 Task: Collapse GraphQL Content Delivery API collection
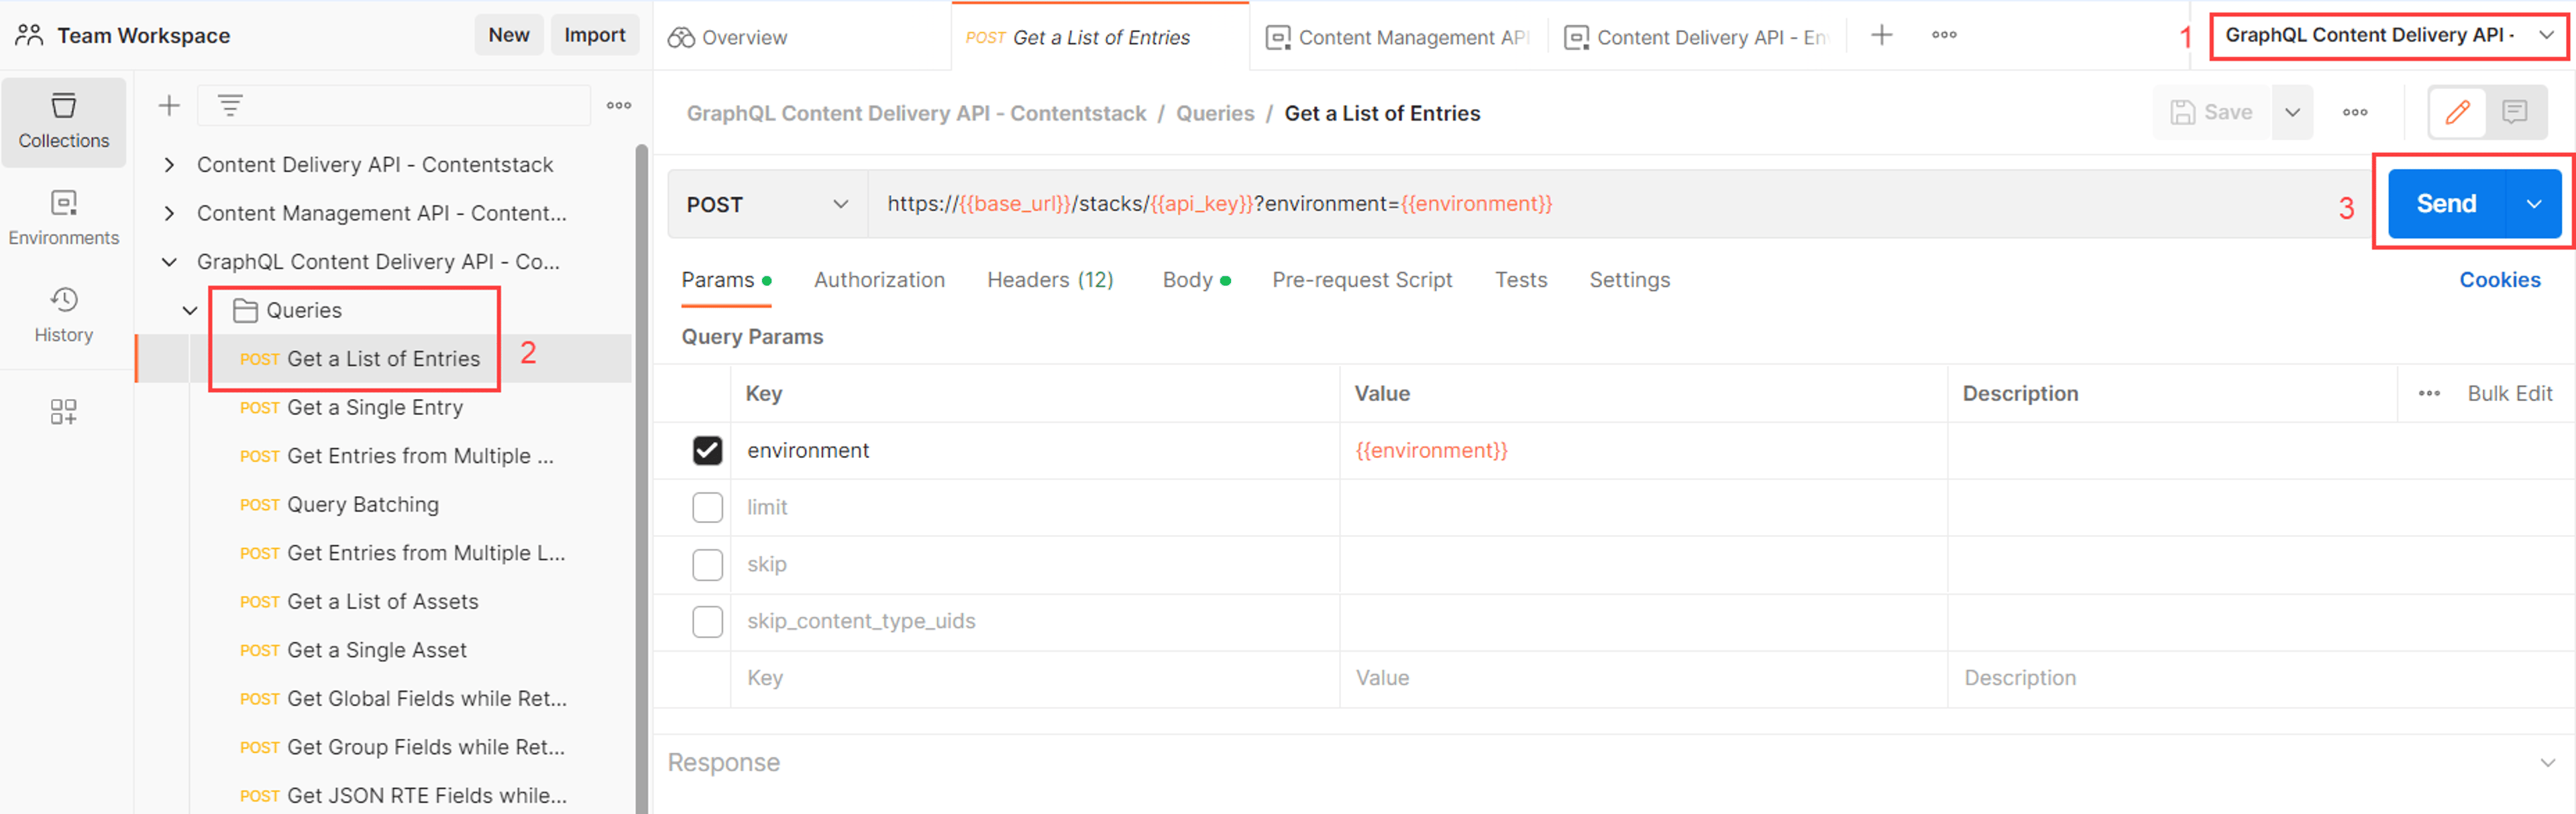click(x=169, y=261)
